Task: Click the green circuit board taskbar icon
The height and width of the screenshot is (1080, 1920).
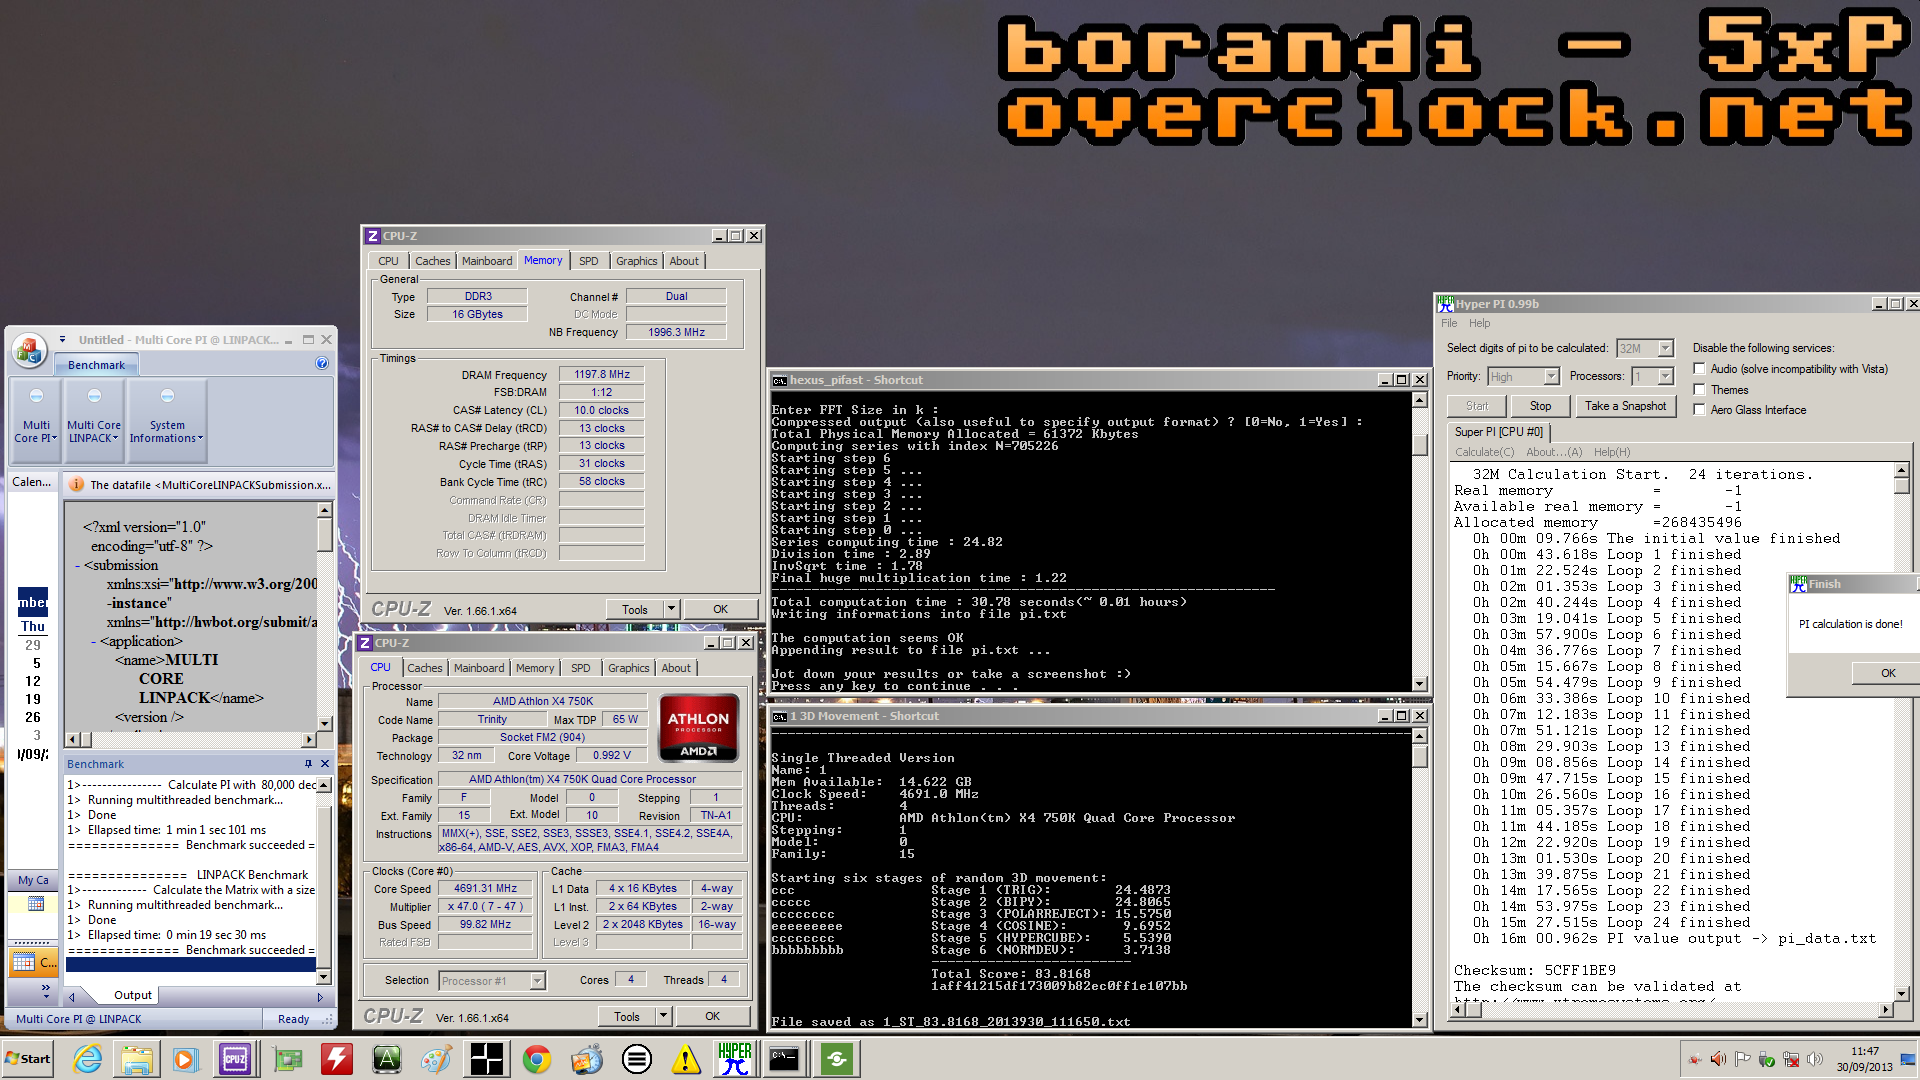Action: pyautogui.click(x=288, y=1059)
